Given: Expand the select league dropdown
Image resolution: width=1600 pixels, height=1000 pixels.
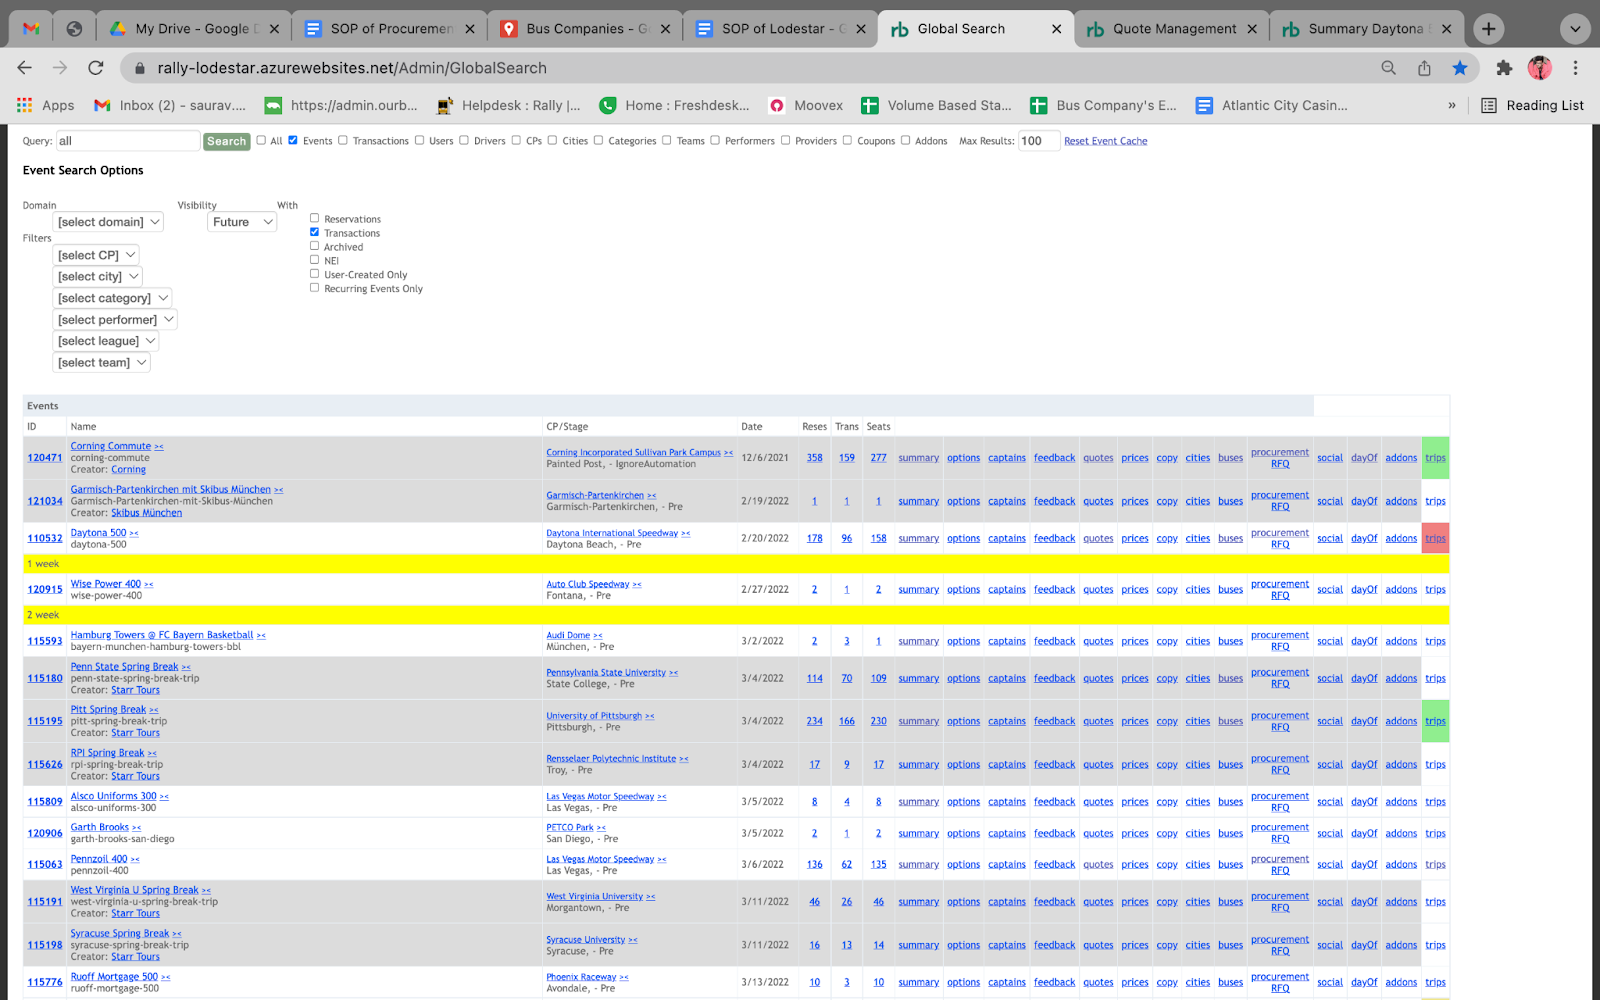Looking at the screenshot, I should [x=106, y=341].
